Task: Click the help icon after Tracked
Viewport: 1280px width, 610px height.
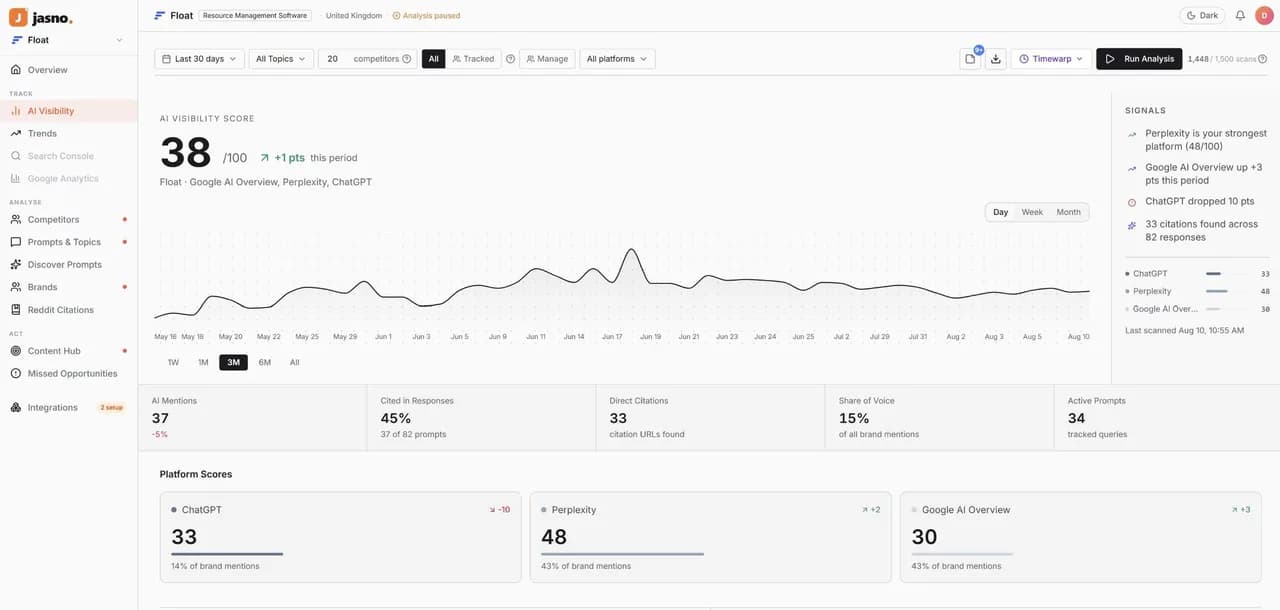Action: click(x=510, y=59)
